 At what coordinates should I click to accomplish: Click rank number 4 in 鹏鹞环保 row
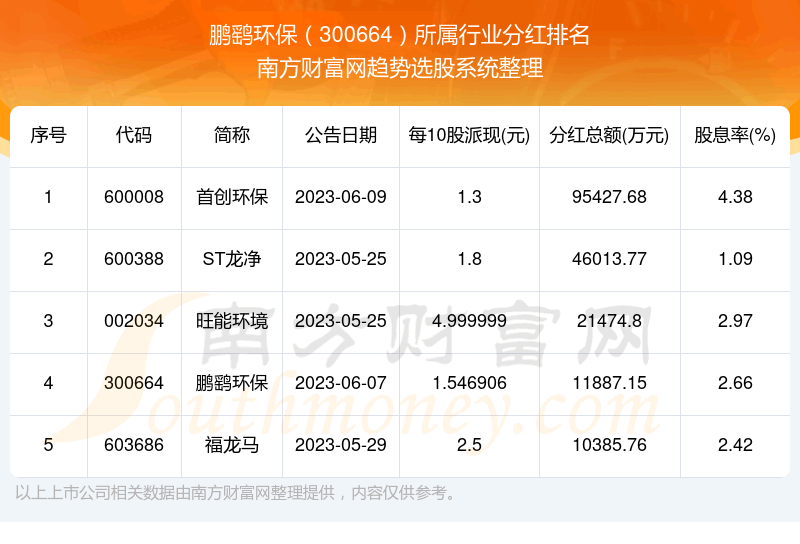tap(48, 383)
